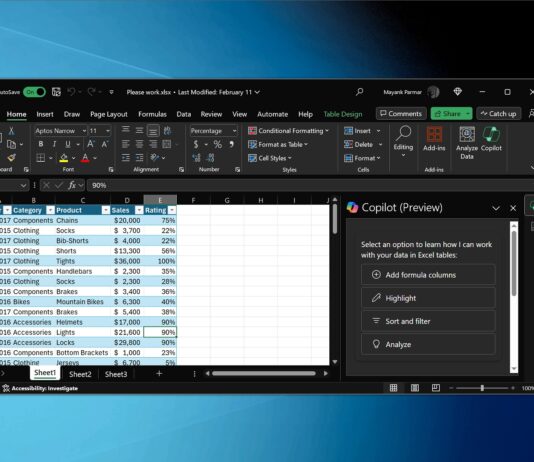This screenshot has width=534, height=462.
Task: Select Add formula columns option
Action: 428,275
